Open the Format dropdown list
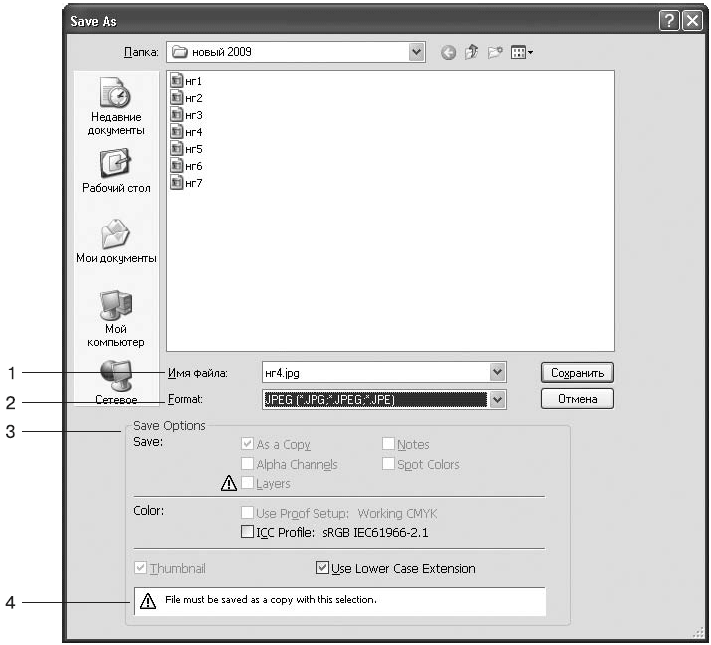Viewport: 711px width, 645px height. point(498,399)
